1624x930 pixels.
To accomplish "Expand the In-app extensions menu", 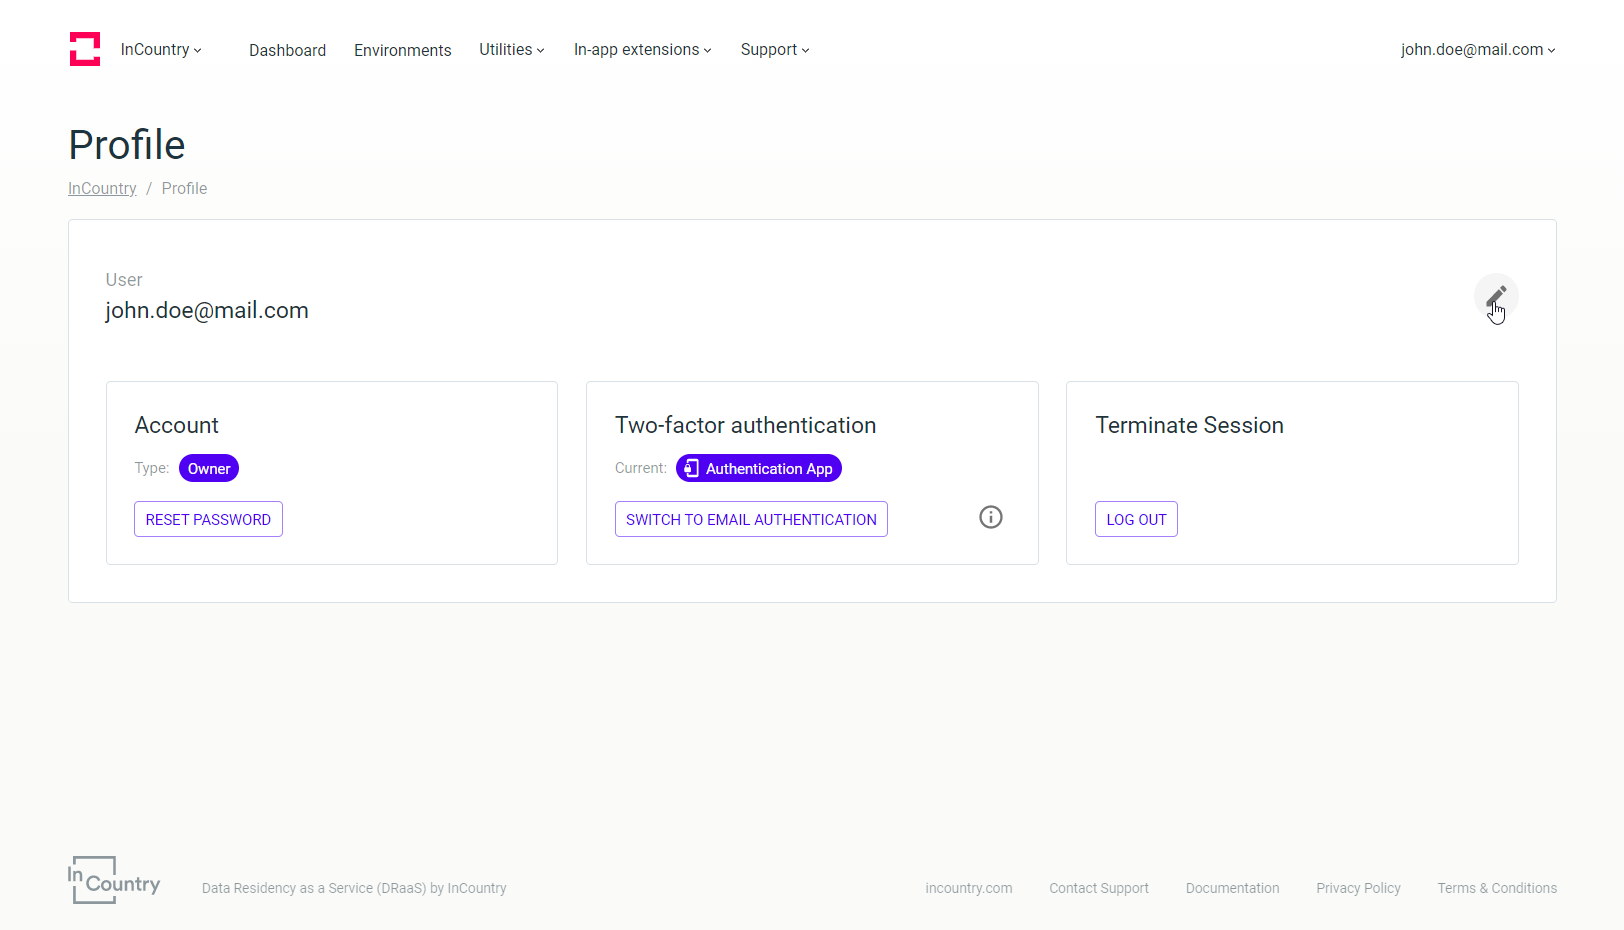I will (643, 50).
